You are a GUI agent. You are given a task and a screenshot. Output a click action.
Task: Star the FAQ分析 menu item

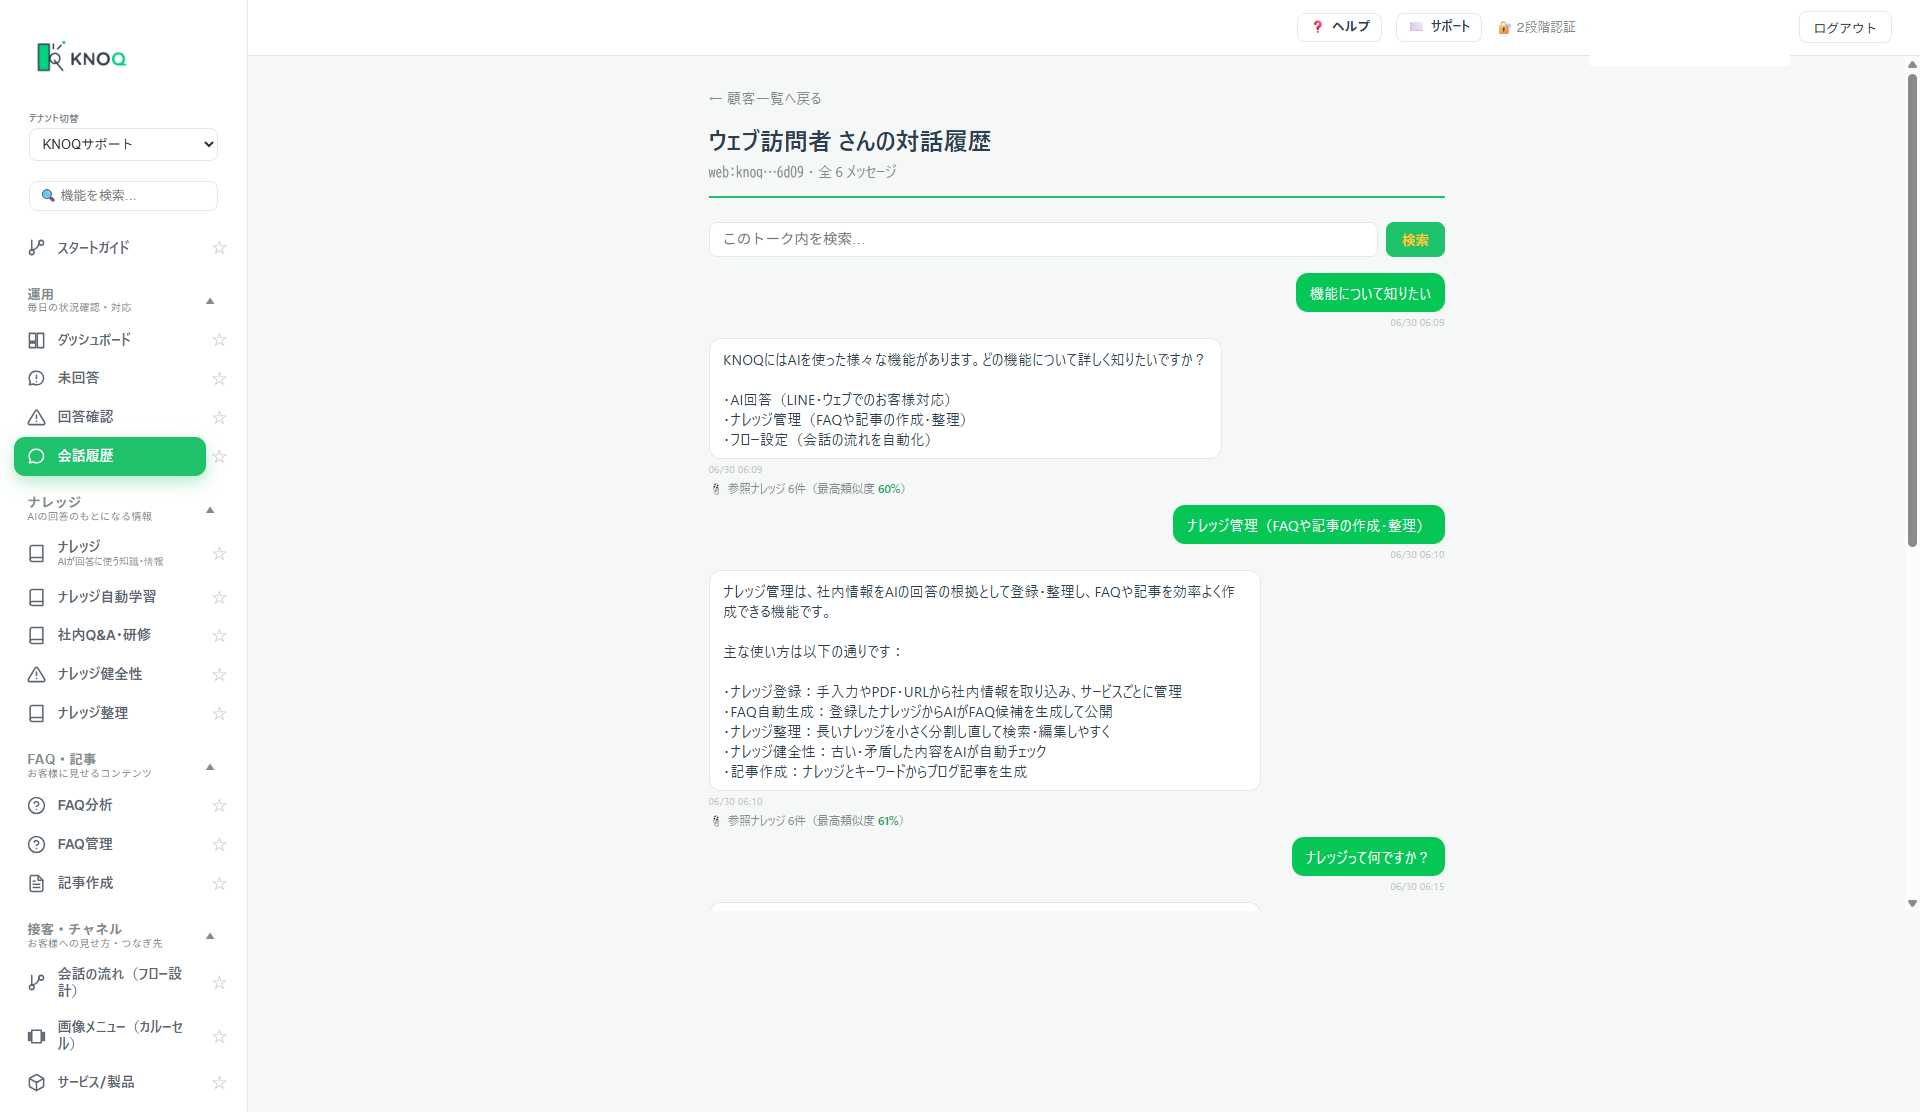[x=219, y=805]
